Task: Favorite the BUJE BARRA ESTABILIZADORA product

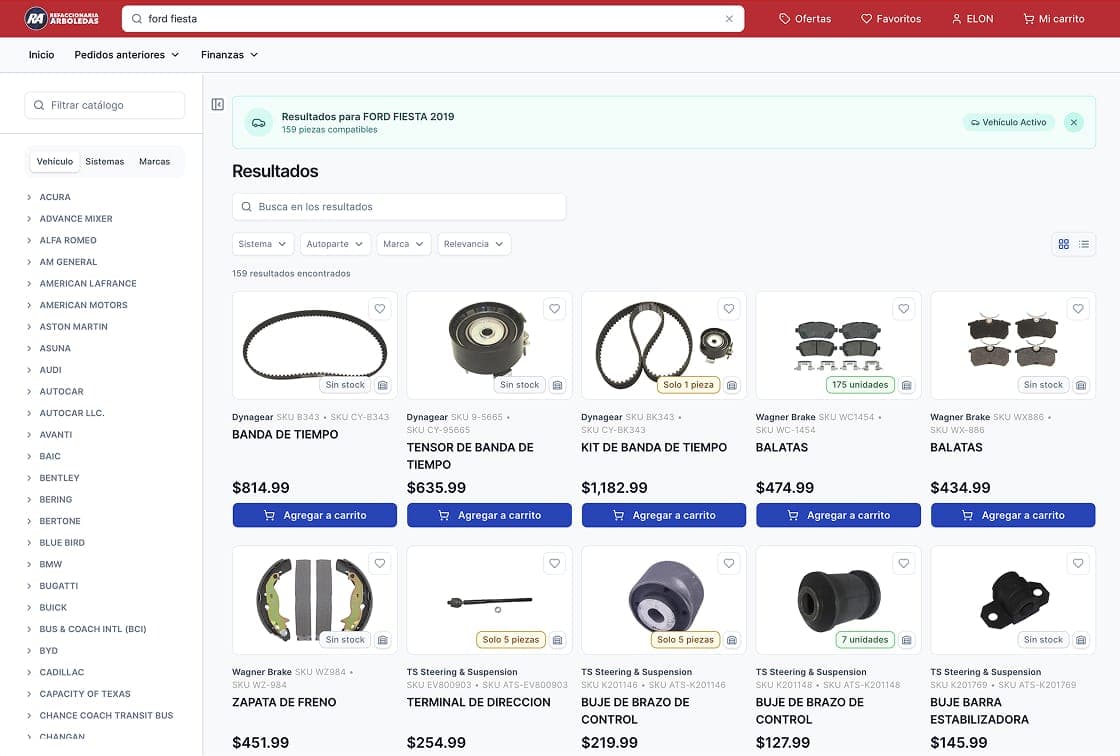Action: point(1078,563)
